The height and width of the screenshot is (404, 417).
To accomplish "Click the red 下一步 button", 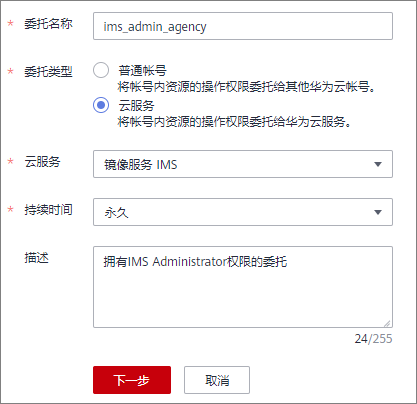I will [132, 380].
